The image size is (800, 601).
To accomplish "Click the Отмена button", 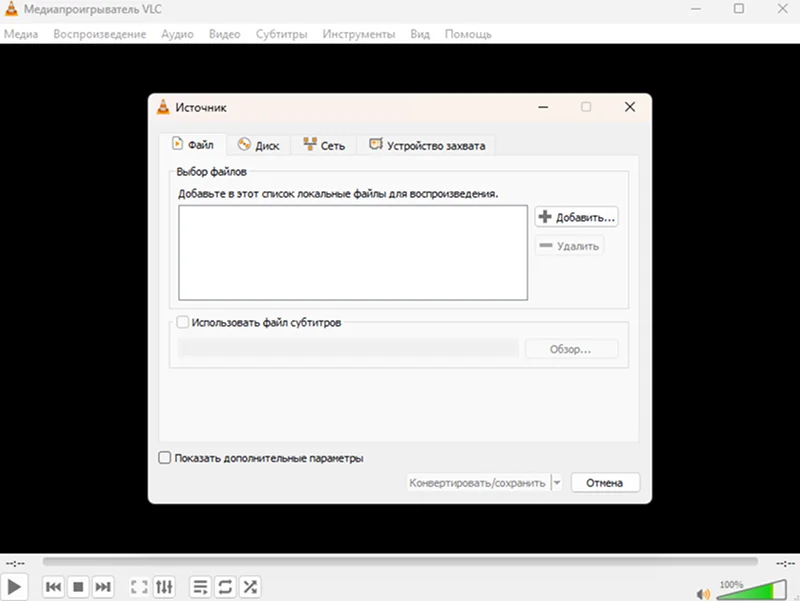I will [605, 483].
